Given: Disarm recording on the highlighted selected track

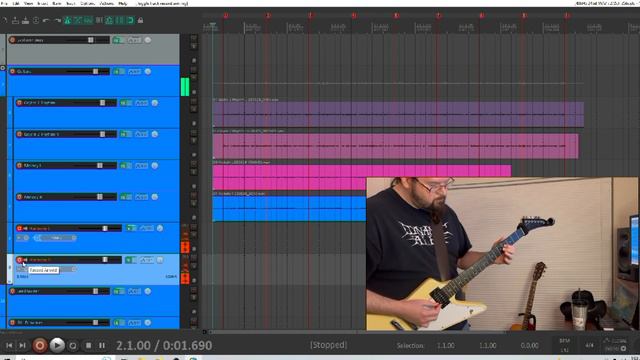Looking at the screenshot, I should click(19, 260).
